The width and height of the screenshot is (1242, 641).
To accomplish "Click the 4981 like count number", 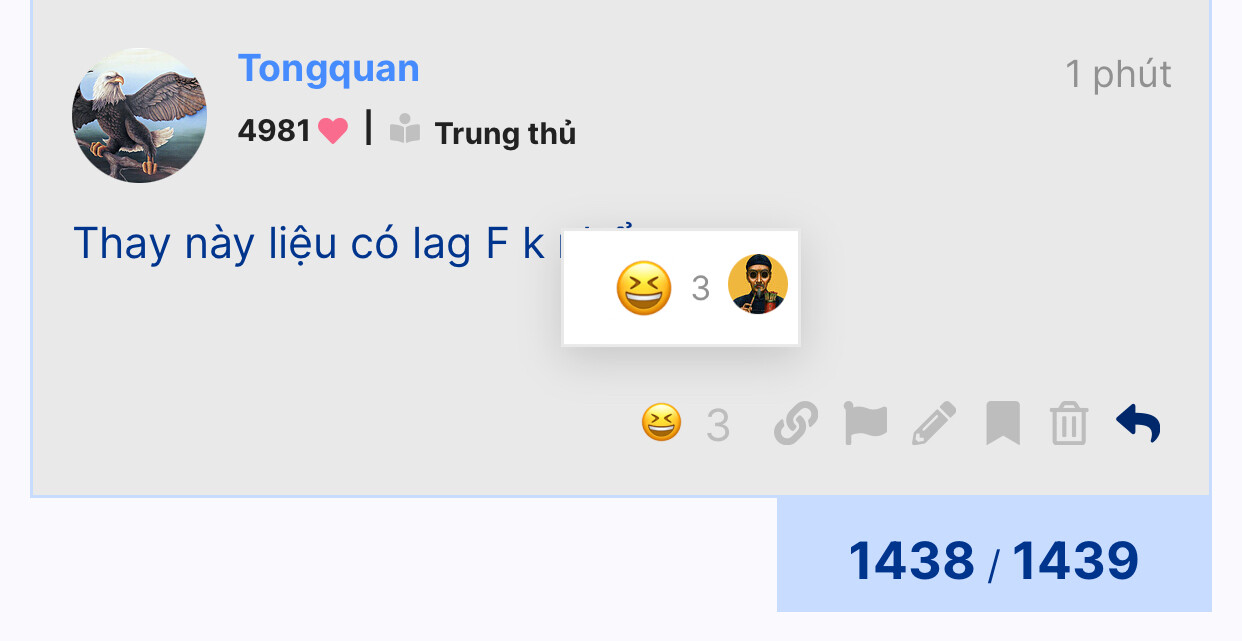I will point(275,131).
